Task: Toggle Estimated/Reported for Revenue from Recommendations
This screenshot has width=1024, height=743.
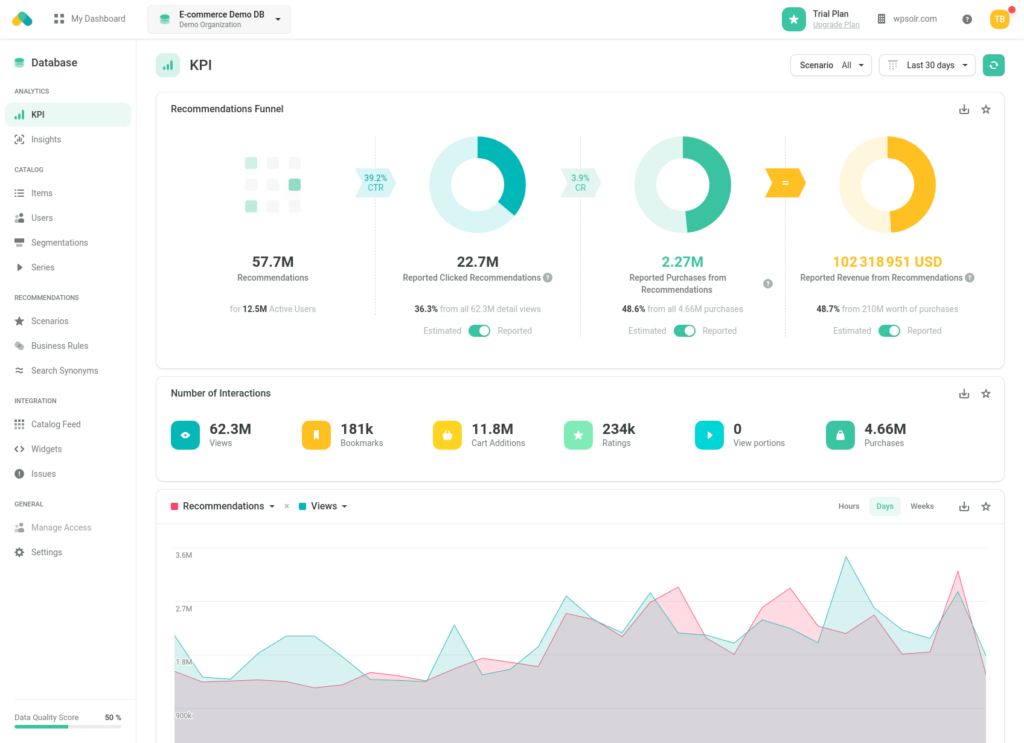Action: (889, 331)
